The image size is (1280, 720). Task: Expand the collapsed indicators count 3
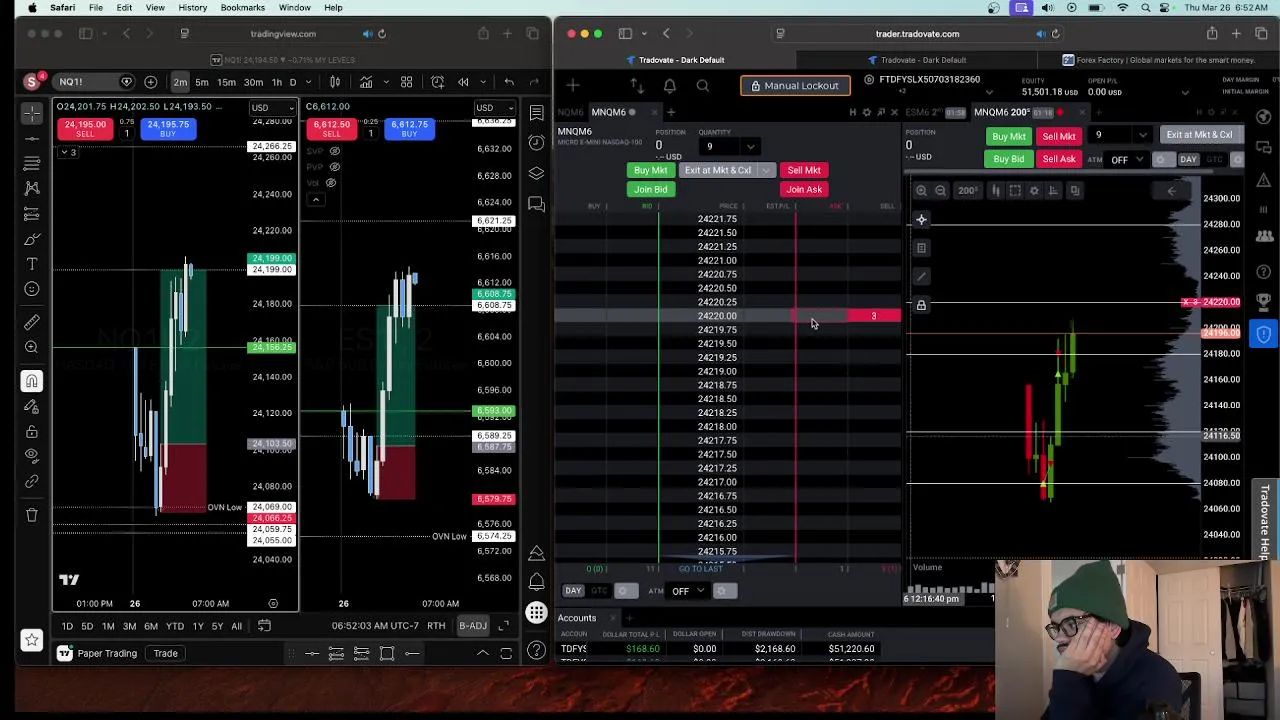coord(68,152)
